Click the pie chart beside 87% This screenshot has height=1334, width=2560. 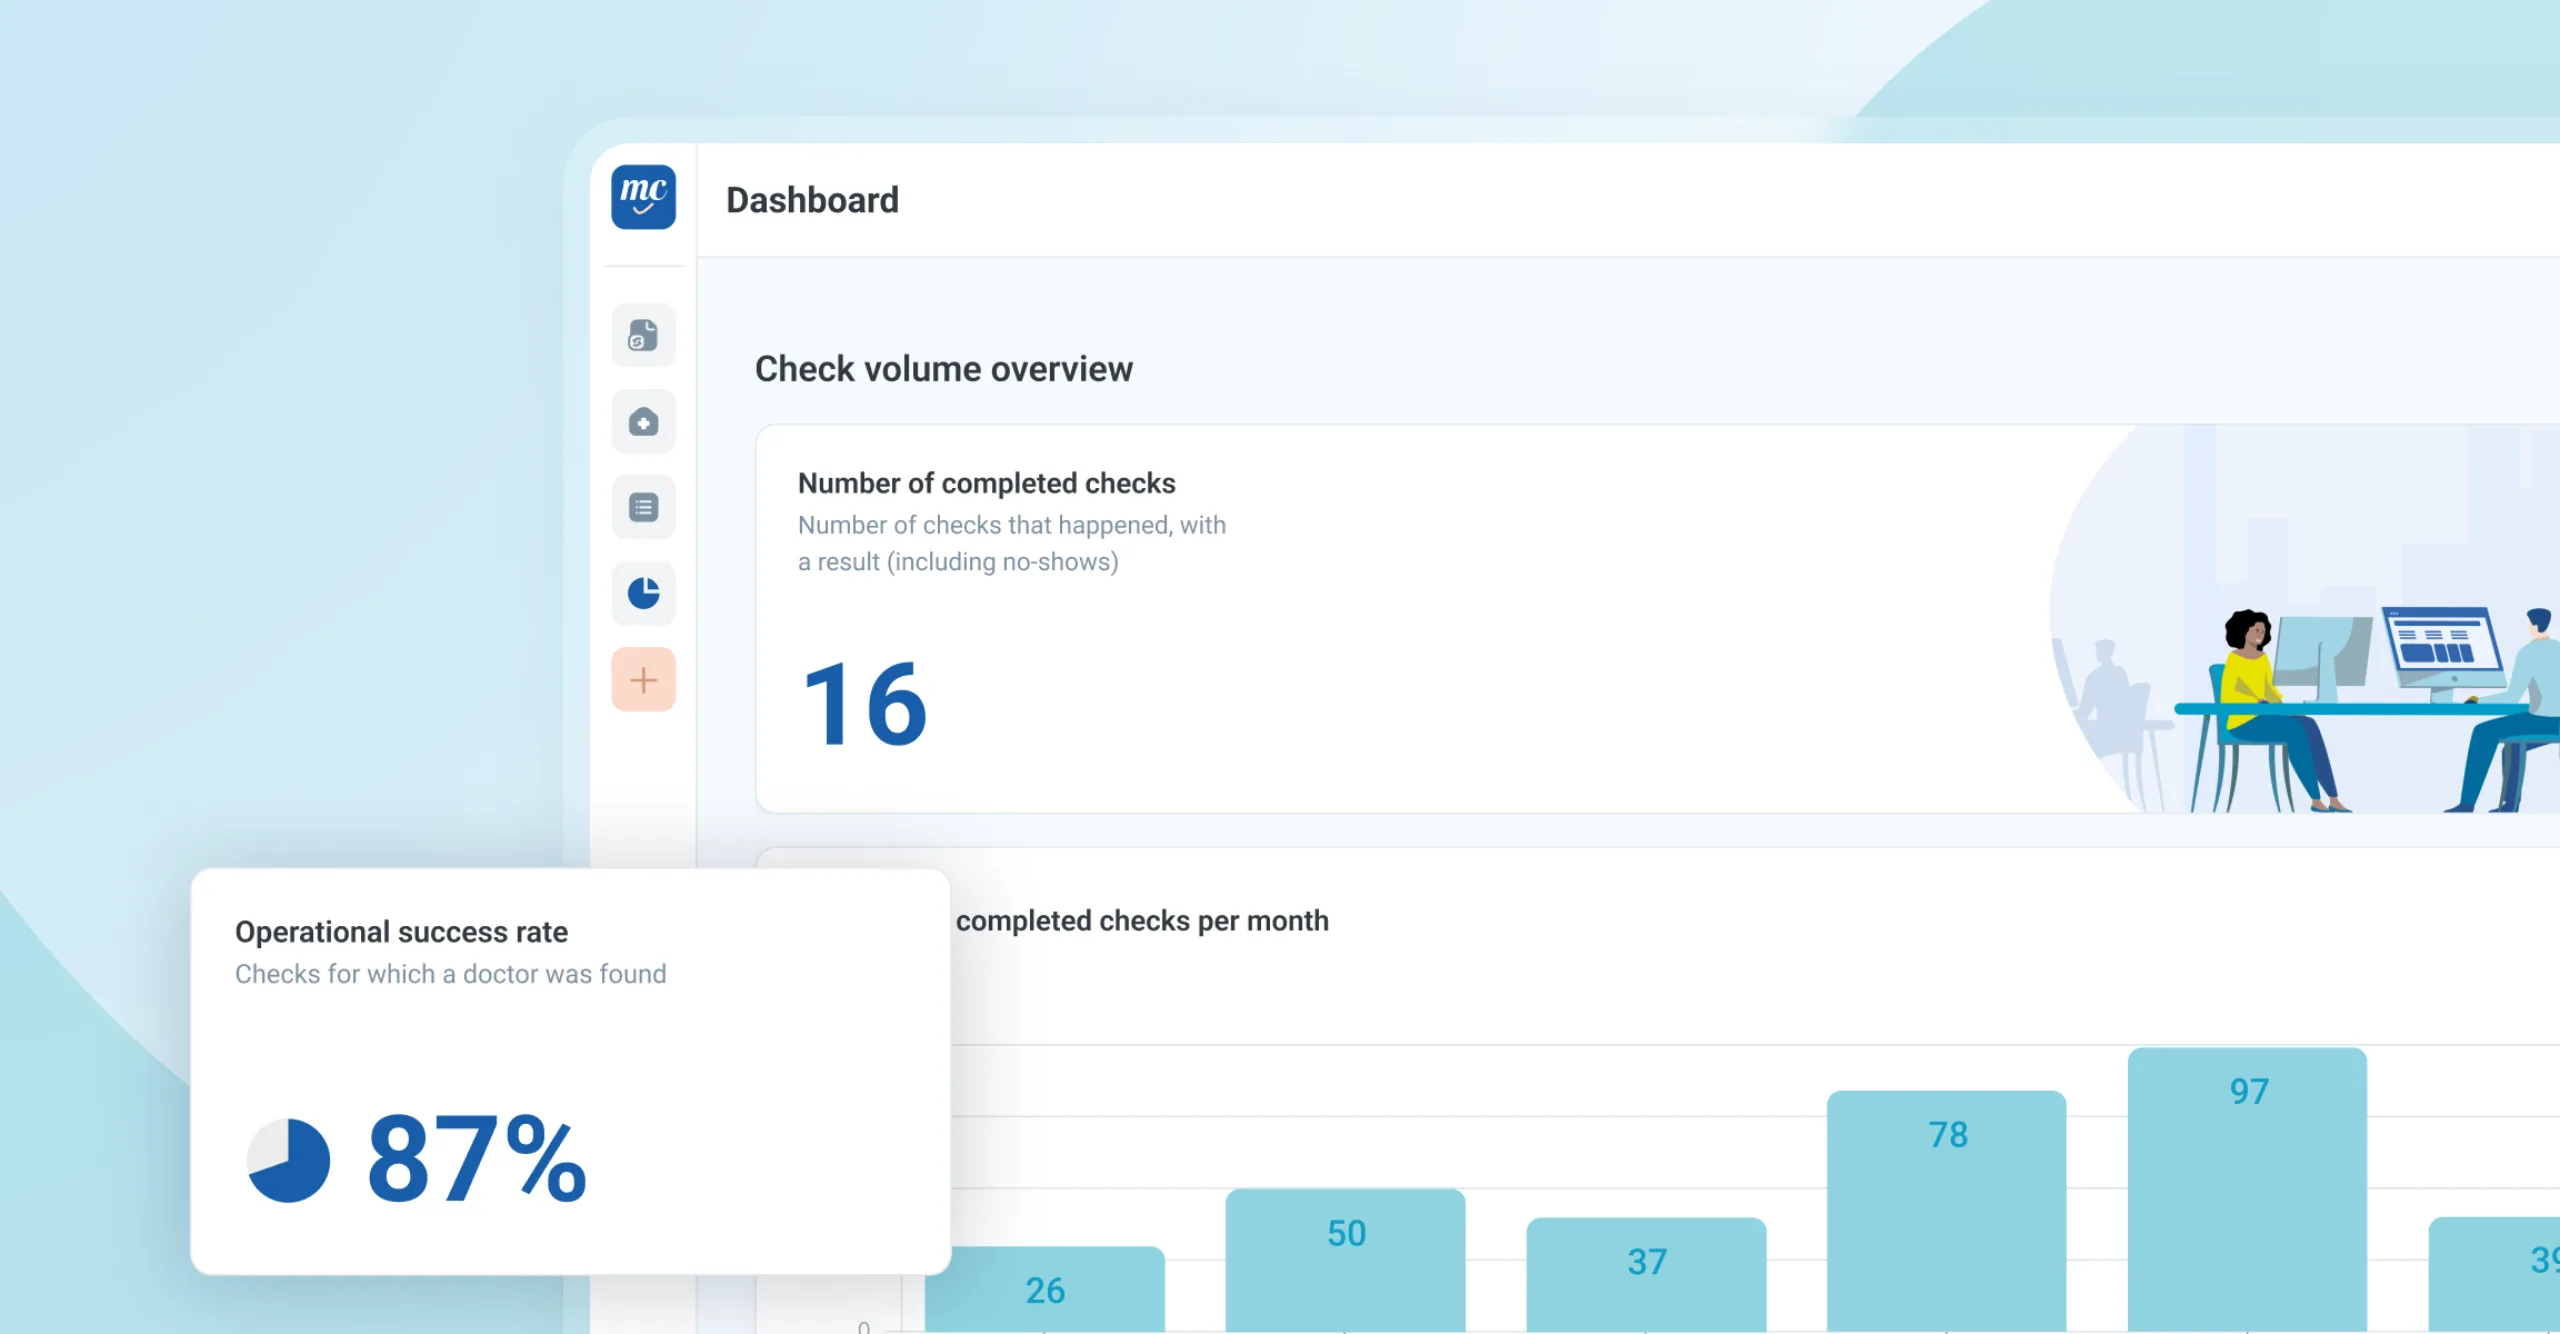(288, 1160)
